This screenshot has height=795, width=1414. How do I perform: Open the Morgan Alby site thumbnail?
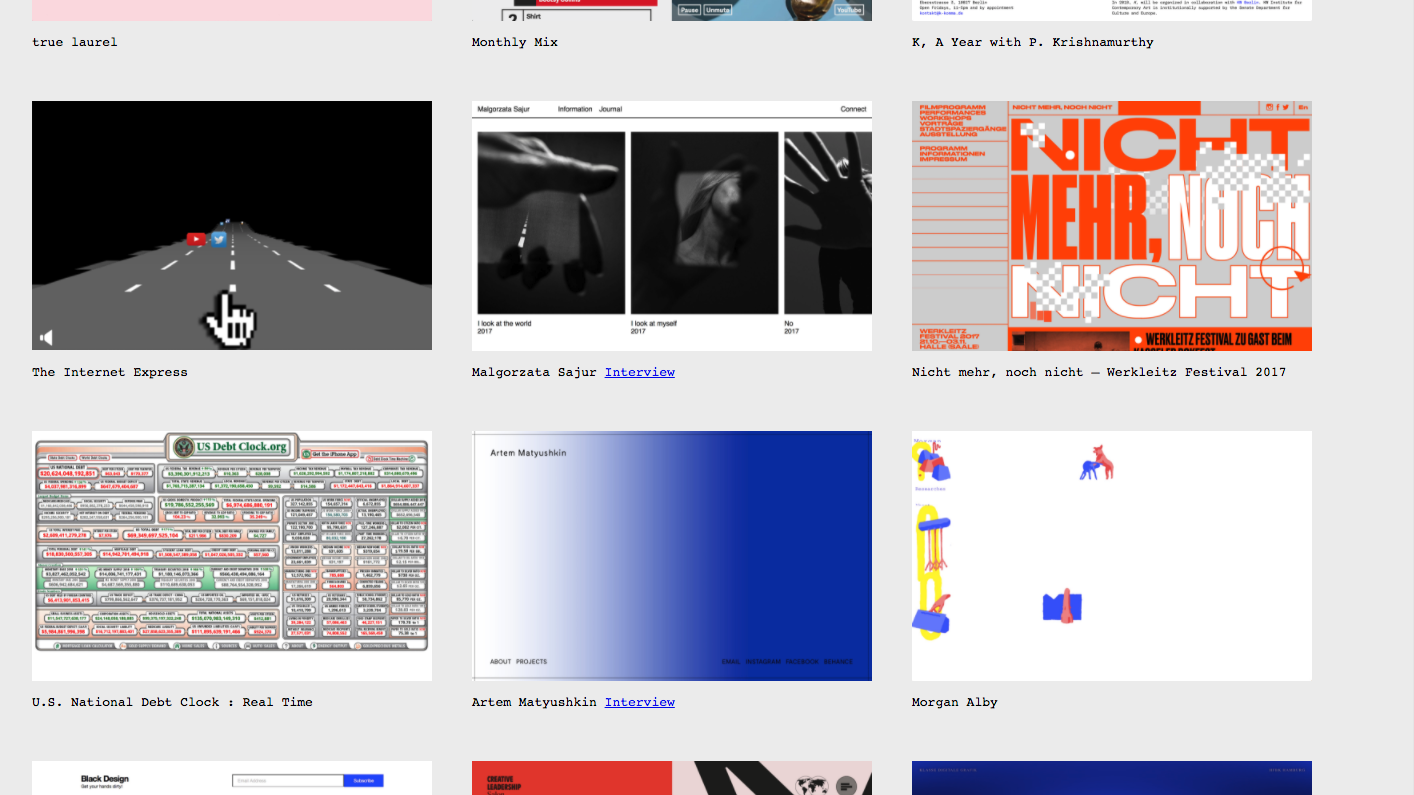(x=1111, y=555)
